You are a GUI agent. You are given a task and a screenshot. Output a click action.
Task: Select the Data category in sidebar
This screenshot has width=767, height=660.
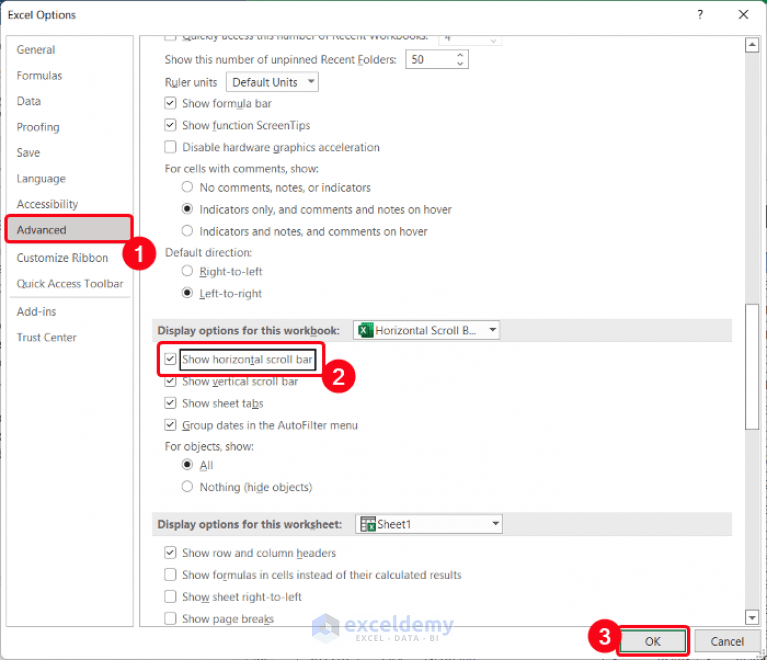pyautogui.click(x=28, y=101)
